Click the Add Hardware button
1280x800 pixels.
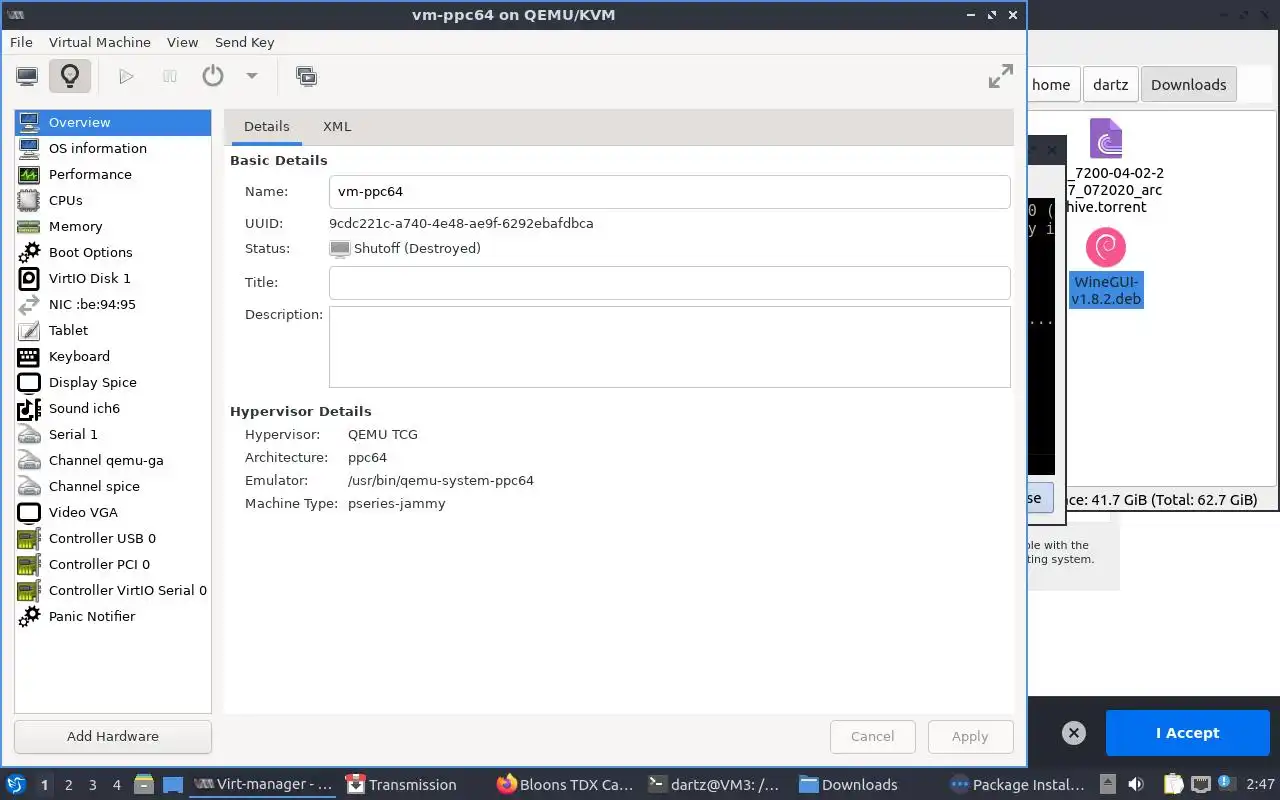113,736
